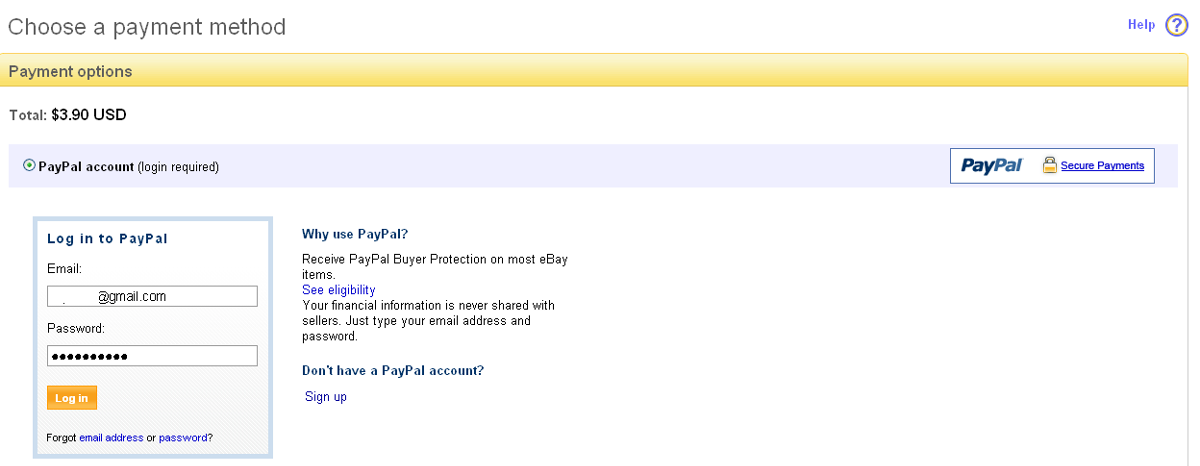
Task: Open the Secure Payments link
Action: pos(1102,166)
